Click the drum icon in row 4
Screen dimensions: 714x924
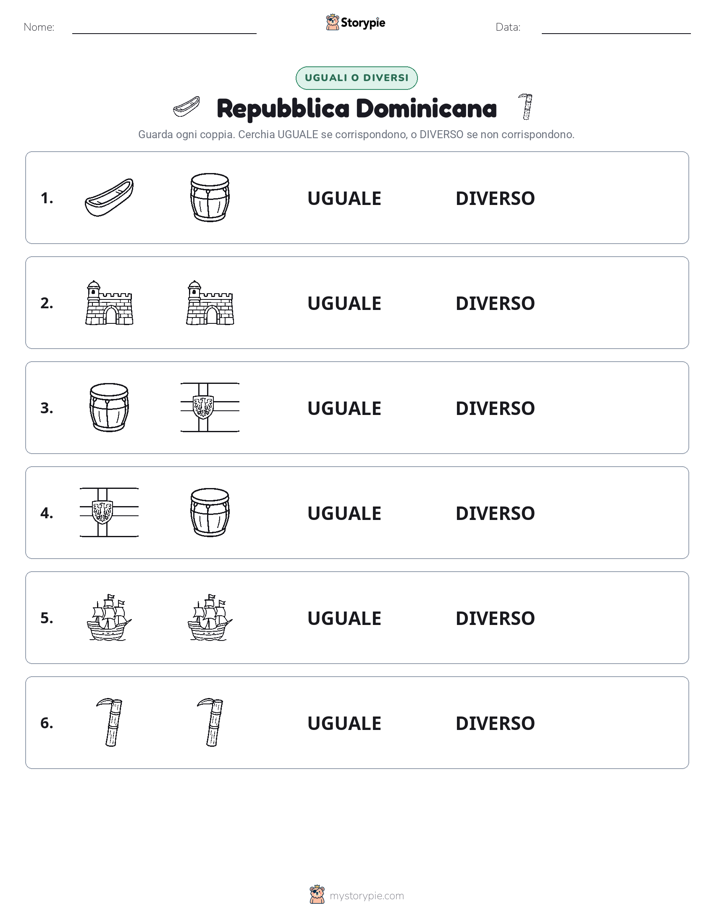pyautogui.click(x=210, y=512)
